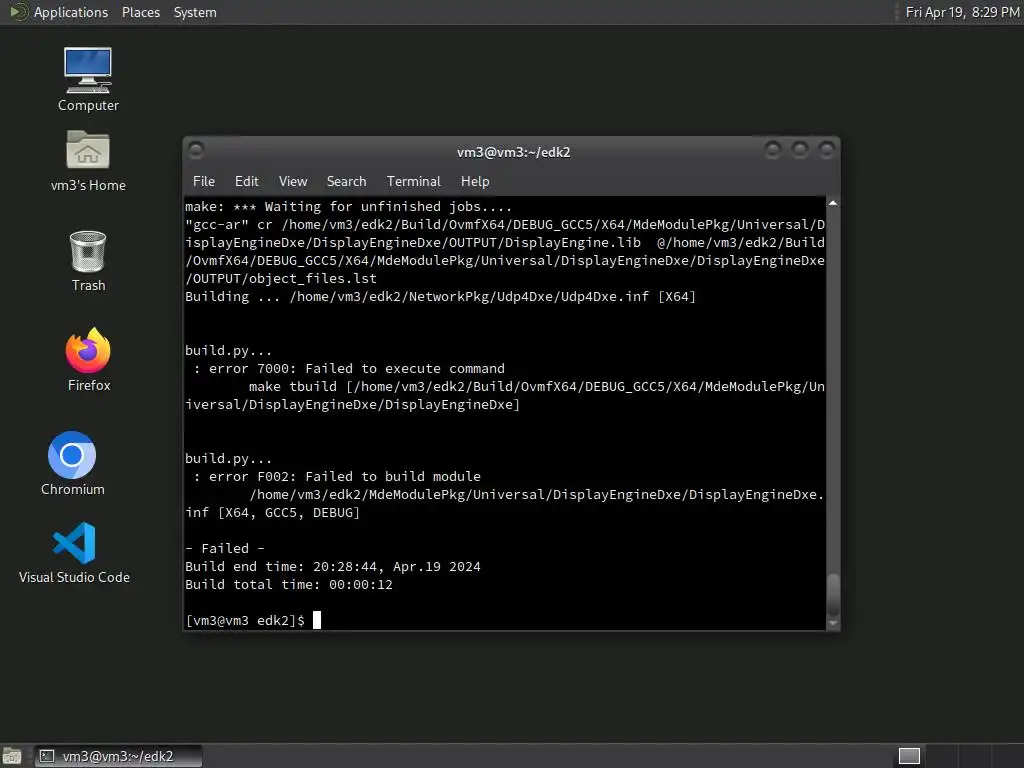
Task: Click the terminal title vm3@vm3:~/edk2
Action: [x=513, y=152]
